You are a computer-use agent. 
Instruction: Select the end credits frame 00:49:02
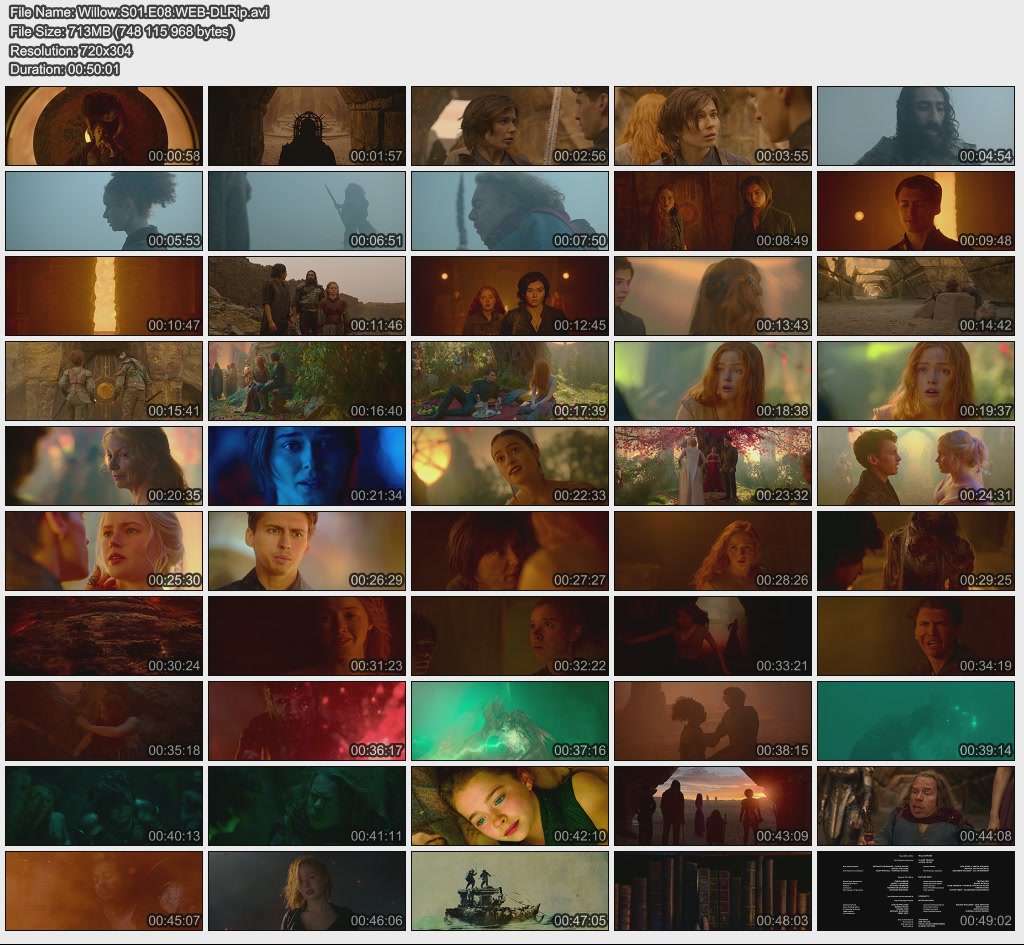pyautogui.click(x=916, y=891)
